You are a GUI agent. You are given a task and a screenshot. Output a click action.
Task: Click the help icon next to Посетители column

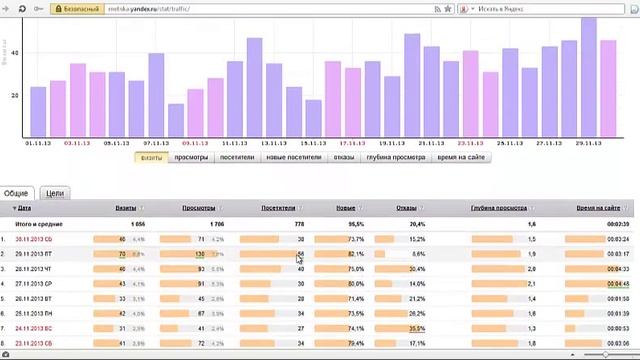[301, 208]
